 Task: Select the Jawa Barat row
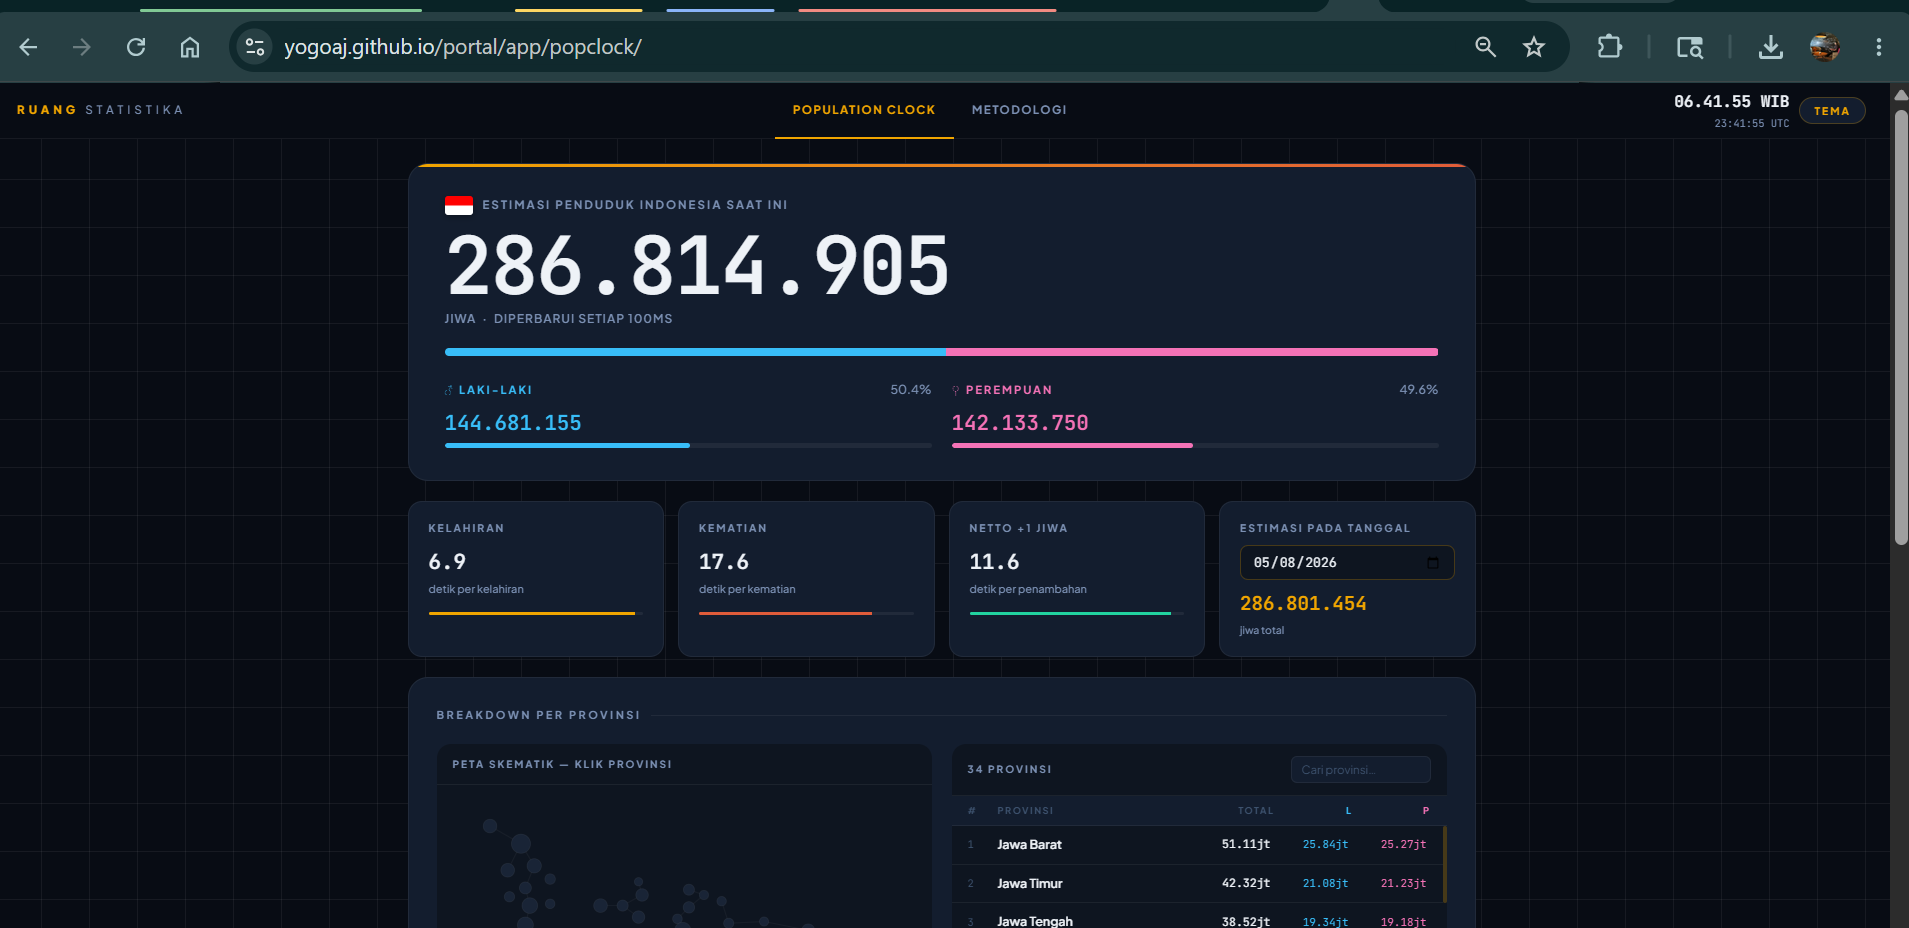pyautogui.click(x=1197, y=845)
